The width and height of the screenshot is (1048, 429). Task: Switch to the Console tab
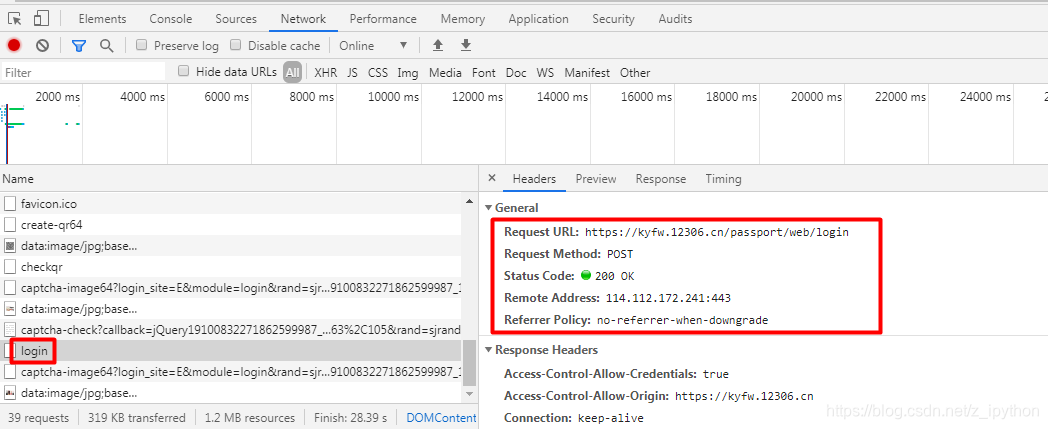(x=170, y=19)
